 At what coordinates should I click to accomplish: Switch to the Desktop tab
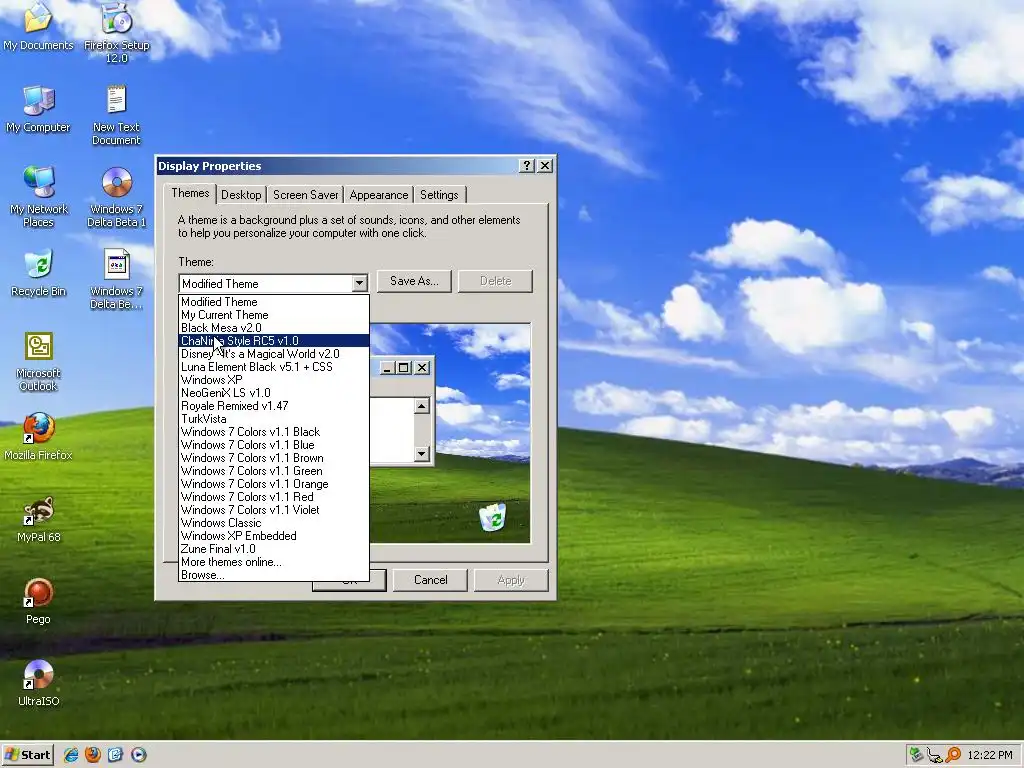tap(241, 195)
